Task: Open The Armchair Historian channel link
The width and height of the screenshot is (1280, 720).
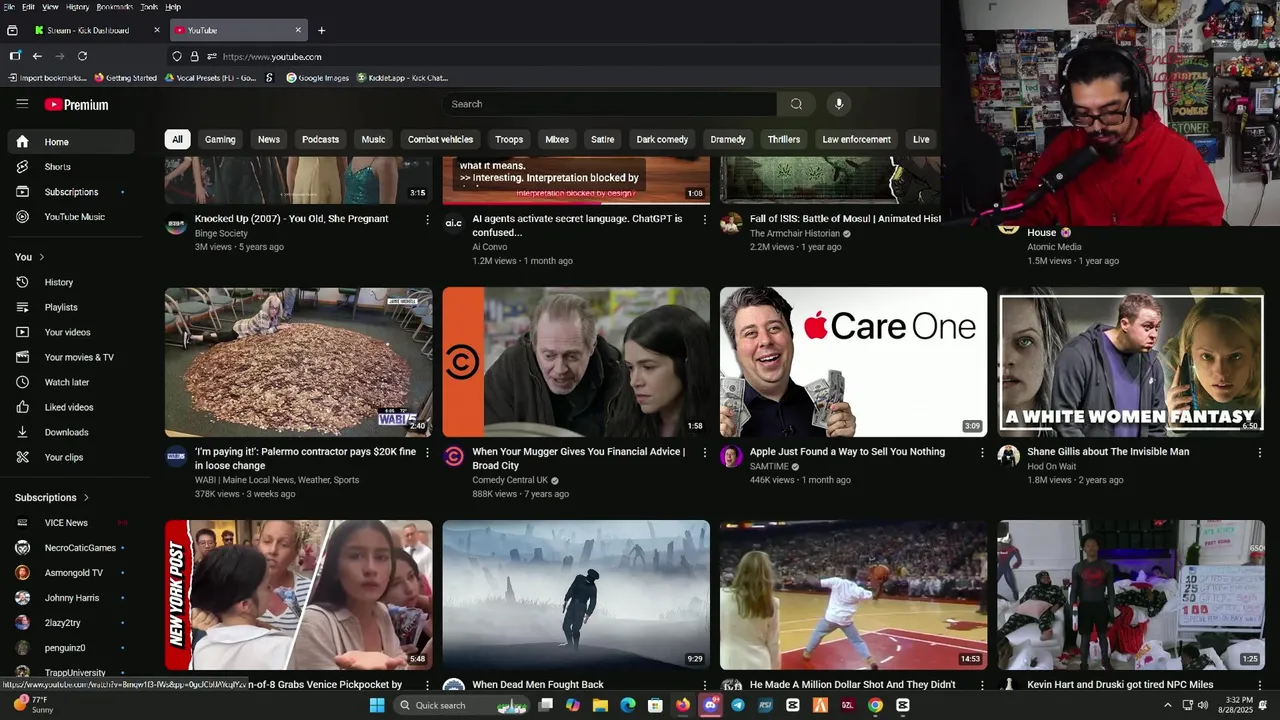Action: point(794,233)
